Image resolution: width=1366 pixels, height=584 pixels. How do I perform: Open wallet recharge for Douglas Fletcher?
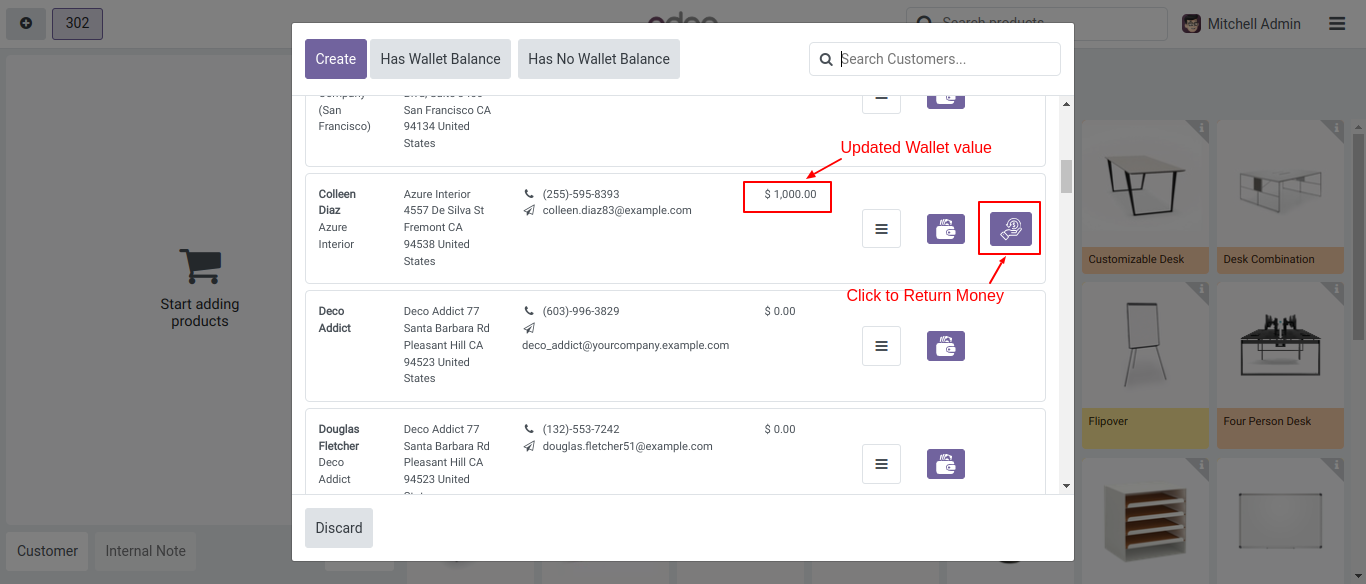click(x=945, y=464)
